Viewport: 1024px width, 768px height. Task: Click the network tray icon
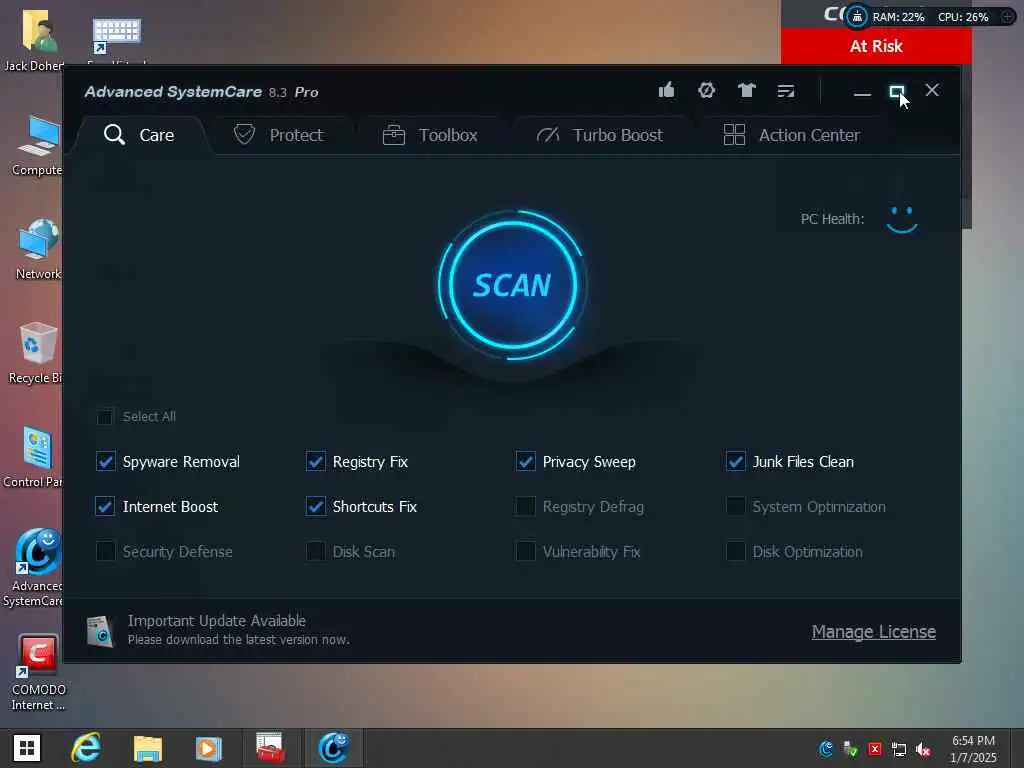point(899,749)
